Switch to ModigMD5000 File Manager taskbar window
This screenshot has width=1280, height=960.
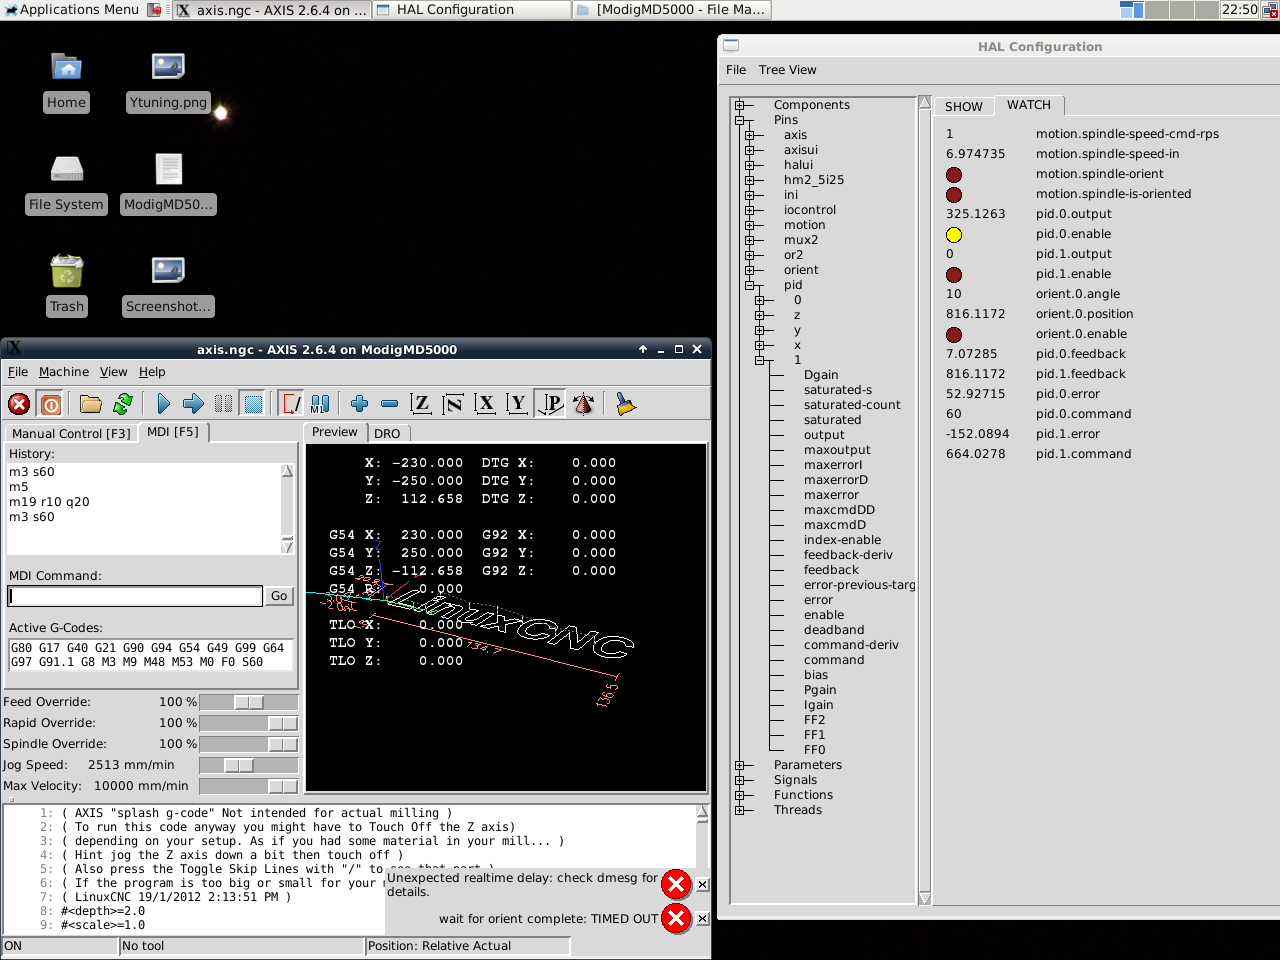[x=671, y=9]
